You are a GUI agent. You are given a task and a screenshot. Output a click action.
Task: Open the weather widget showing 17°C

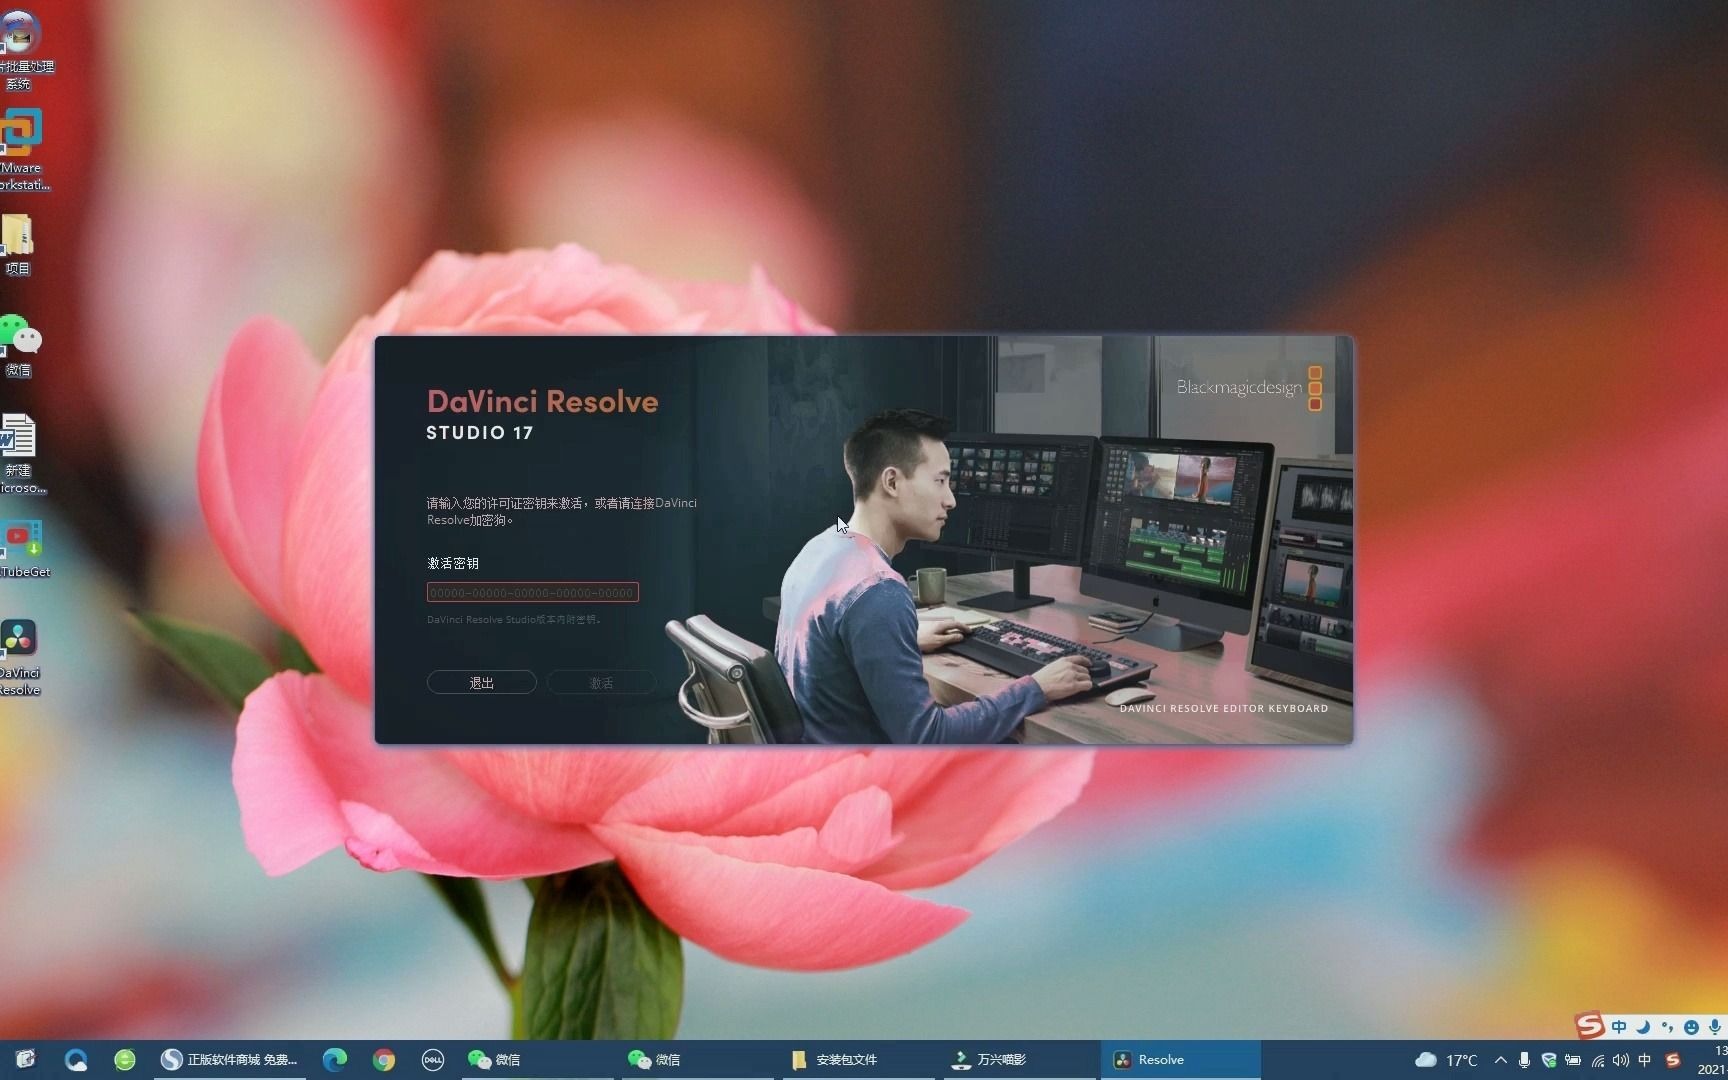point(1447,1060)
